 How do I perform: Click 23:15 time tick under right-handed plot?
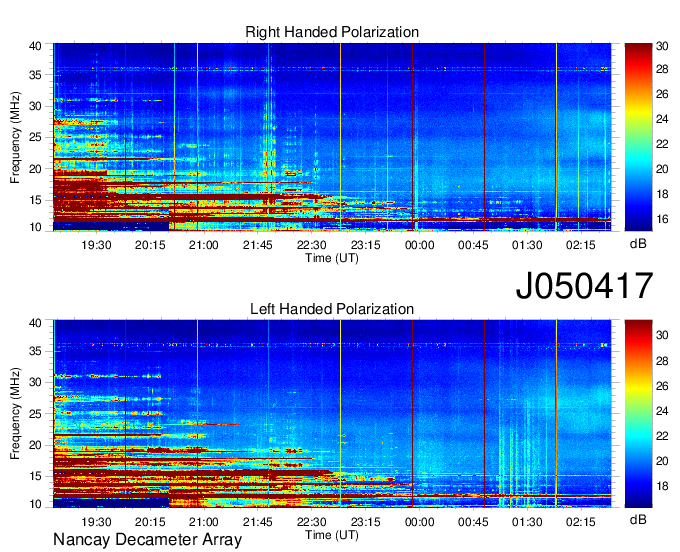click(x=366, y=245)
